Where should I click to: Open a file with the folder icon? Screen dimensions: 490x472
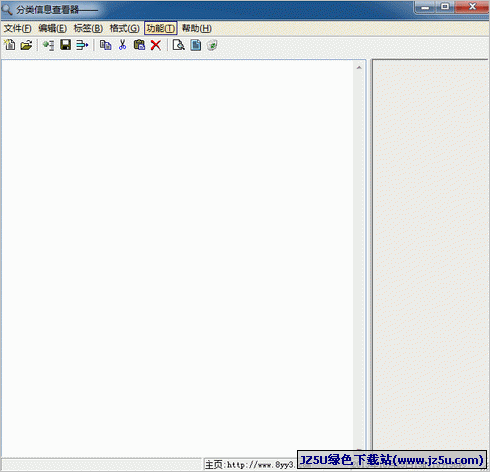pos(26,45)
